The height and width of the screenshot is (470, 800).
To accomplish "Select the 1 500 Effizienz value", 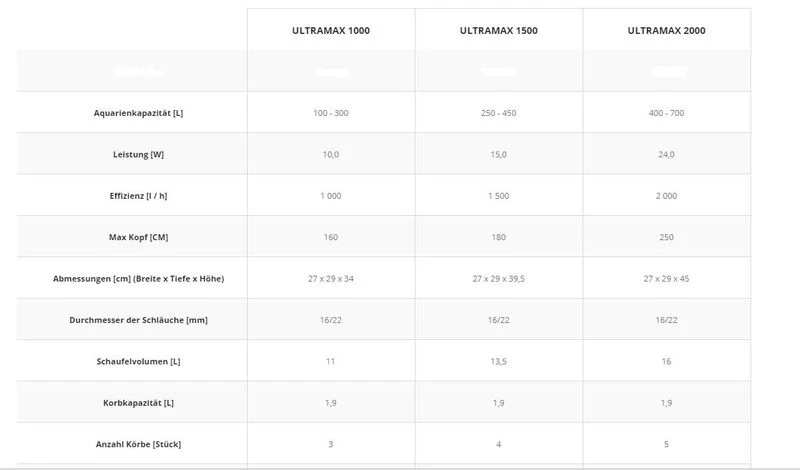I will tap(498, 196).
